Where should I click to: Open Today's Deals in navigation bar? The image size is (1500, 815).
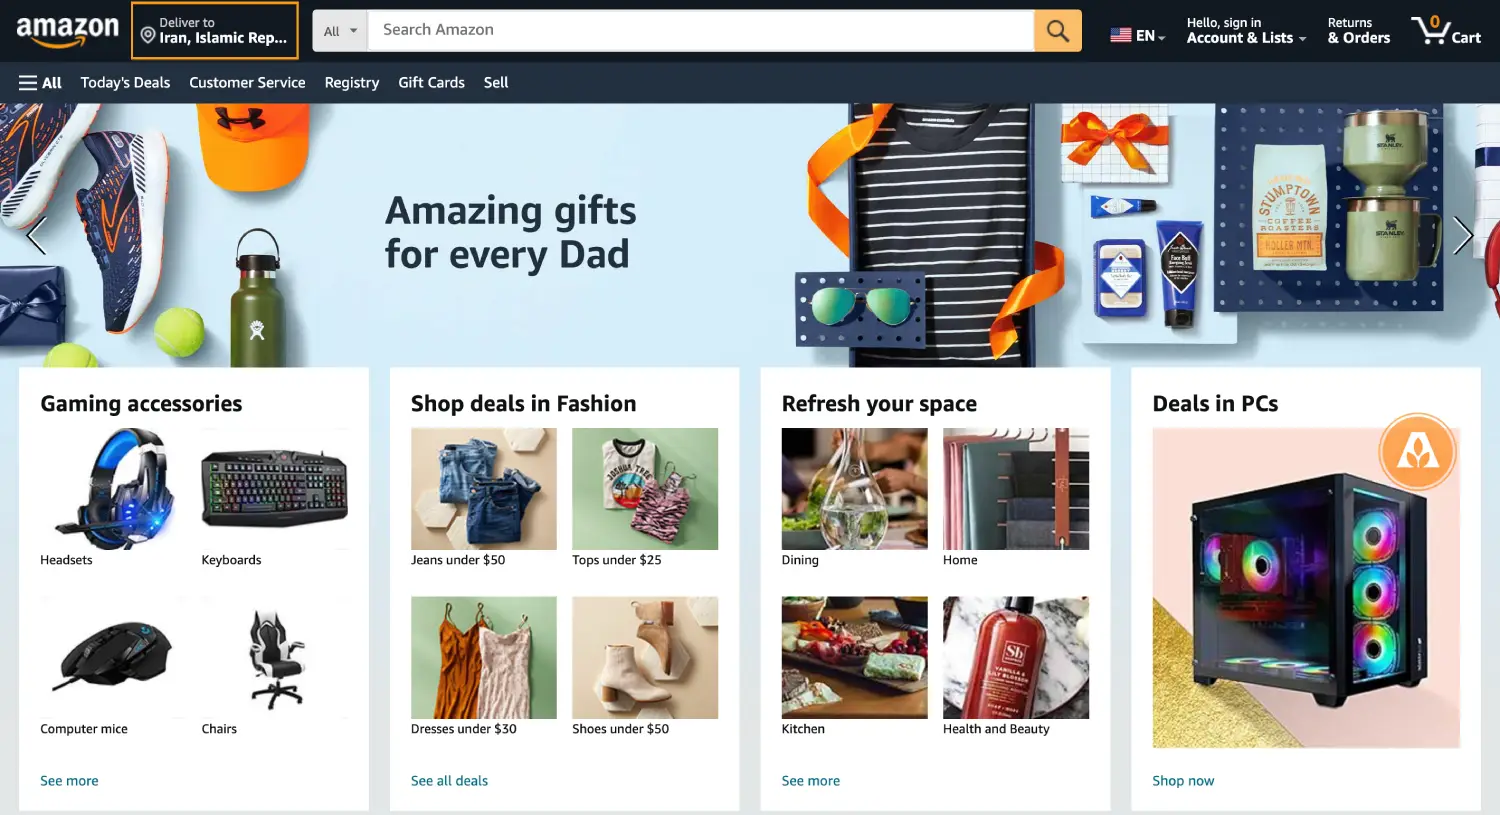tap(125, 83)
